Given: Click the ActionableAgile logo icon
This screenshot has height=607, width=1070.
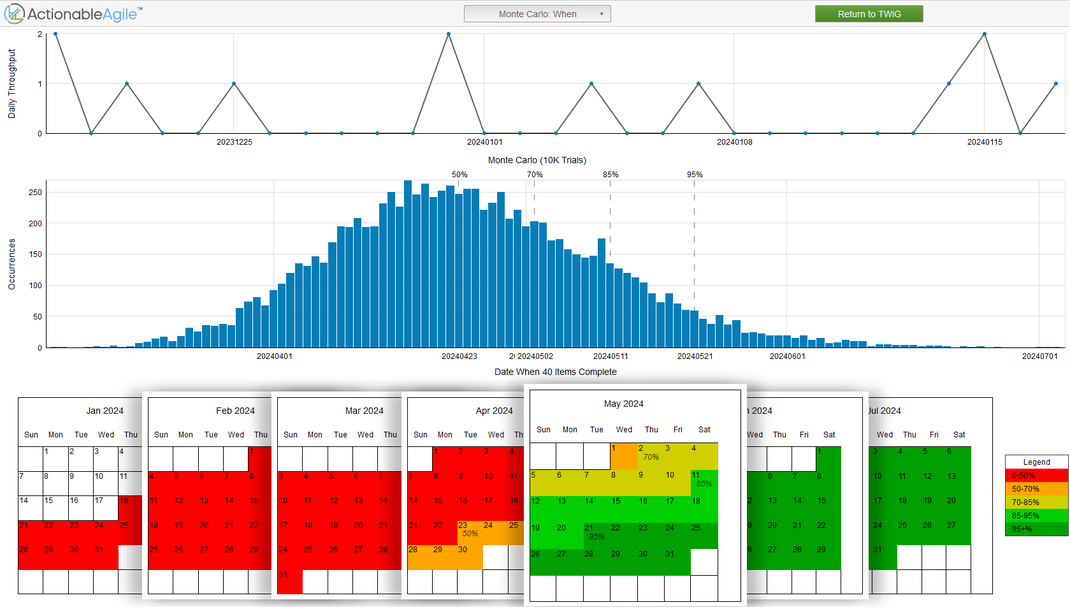Looking at the screenshot, I should (16, 14).
